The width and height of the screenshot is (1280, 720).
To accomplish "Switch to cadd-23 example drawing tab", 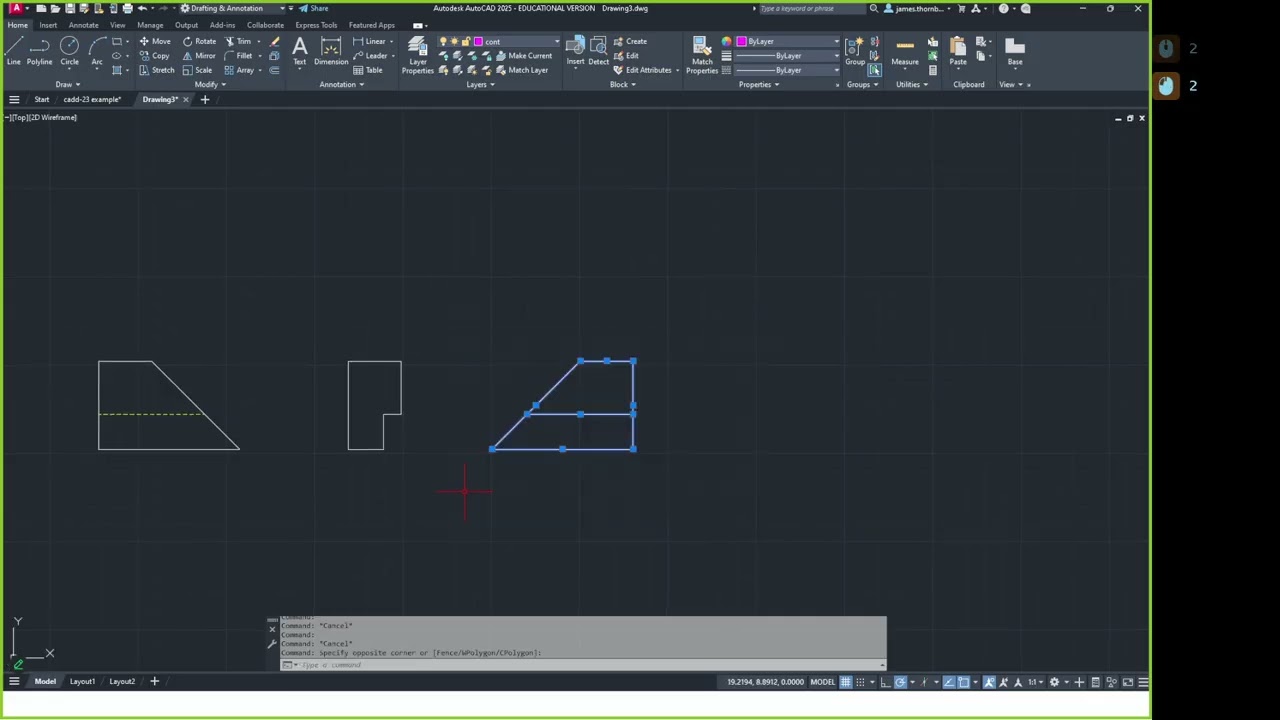I will (92, 99).
